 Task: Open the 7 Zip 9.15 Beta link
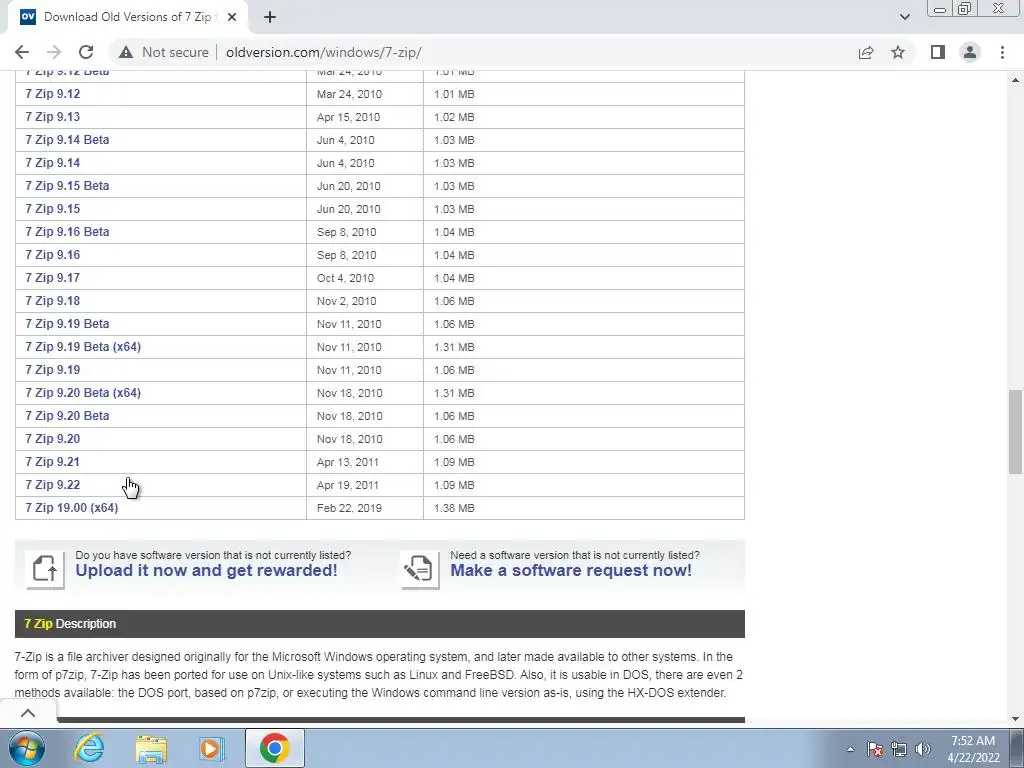point(67,186)
